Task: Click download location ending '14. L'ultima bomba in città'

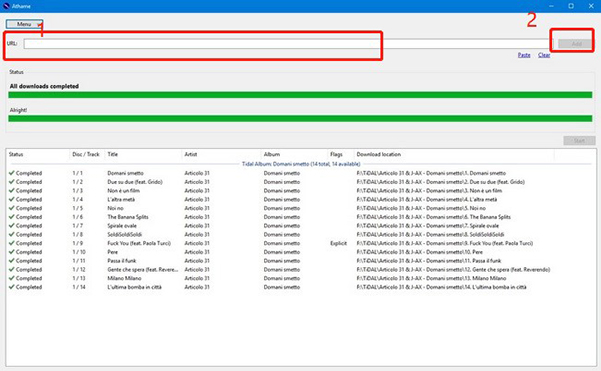Action: point(442,287)
